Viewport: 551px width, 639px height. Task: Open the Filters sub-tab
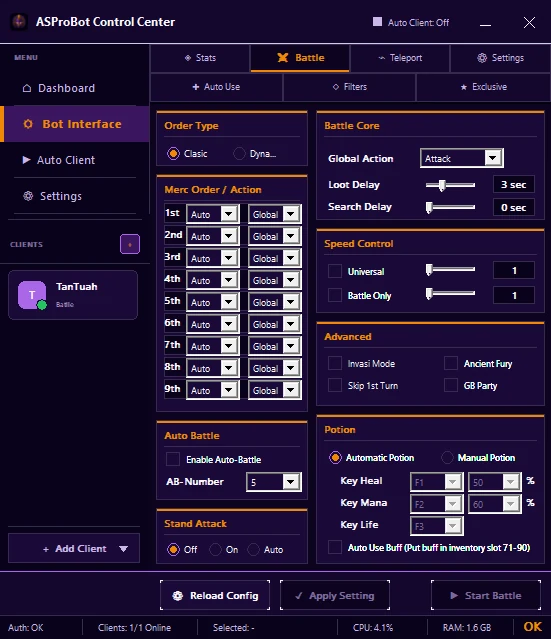point(349,87)
